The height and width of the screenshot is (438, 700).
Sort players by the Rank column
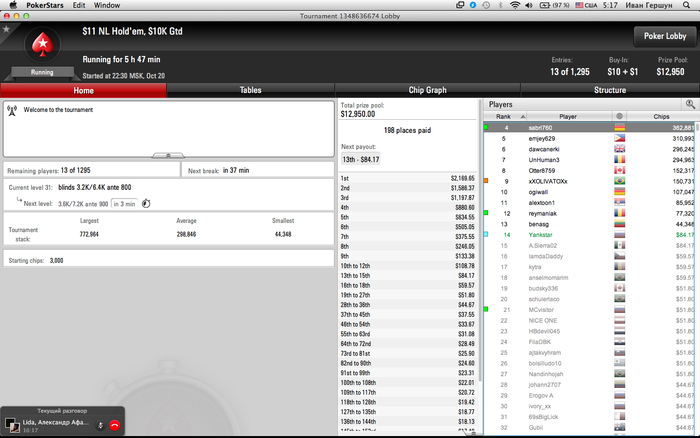[x=505, y=117]
